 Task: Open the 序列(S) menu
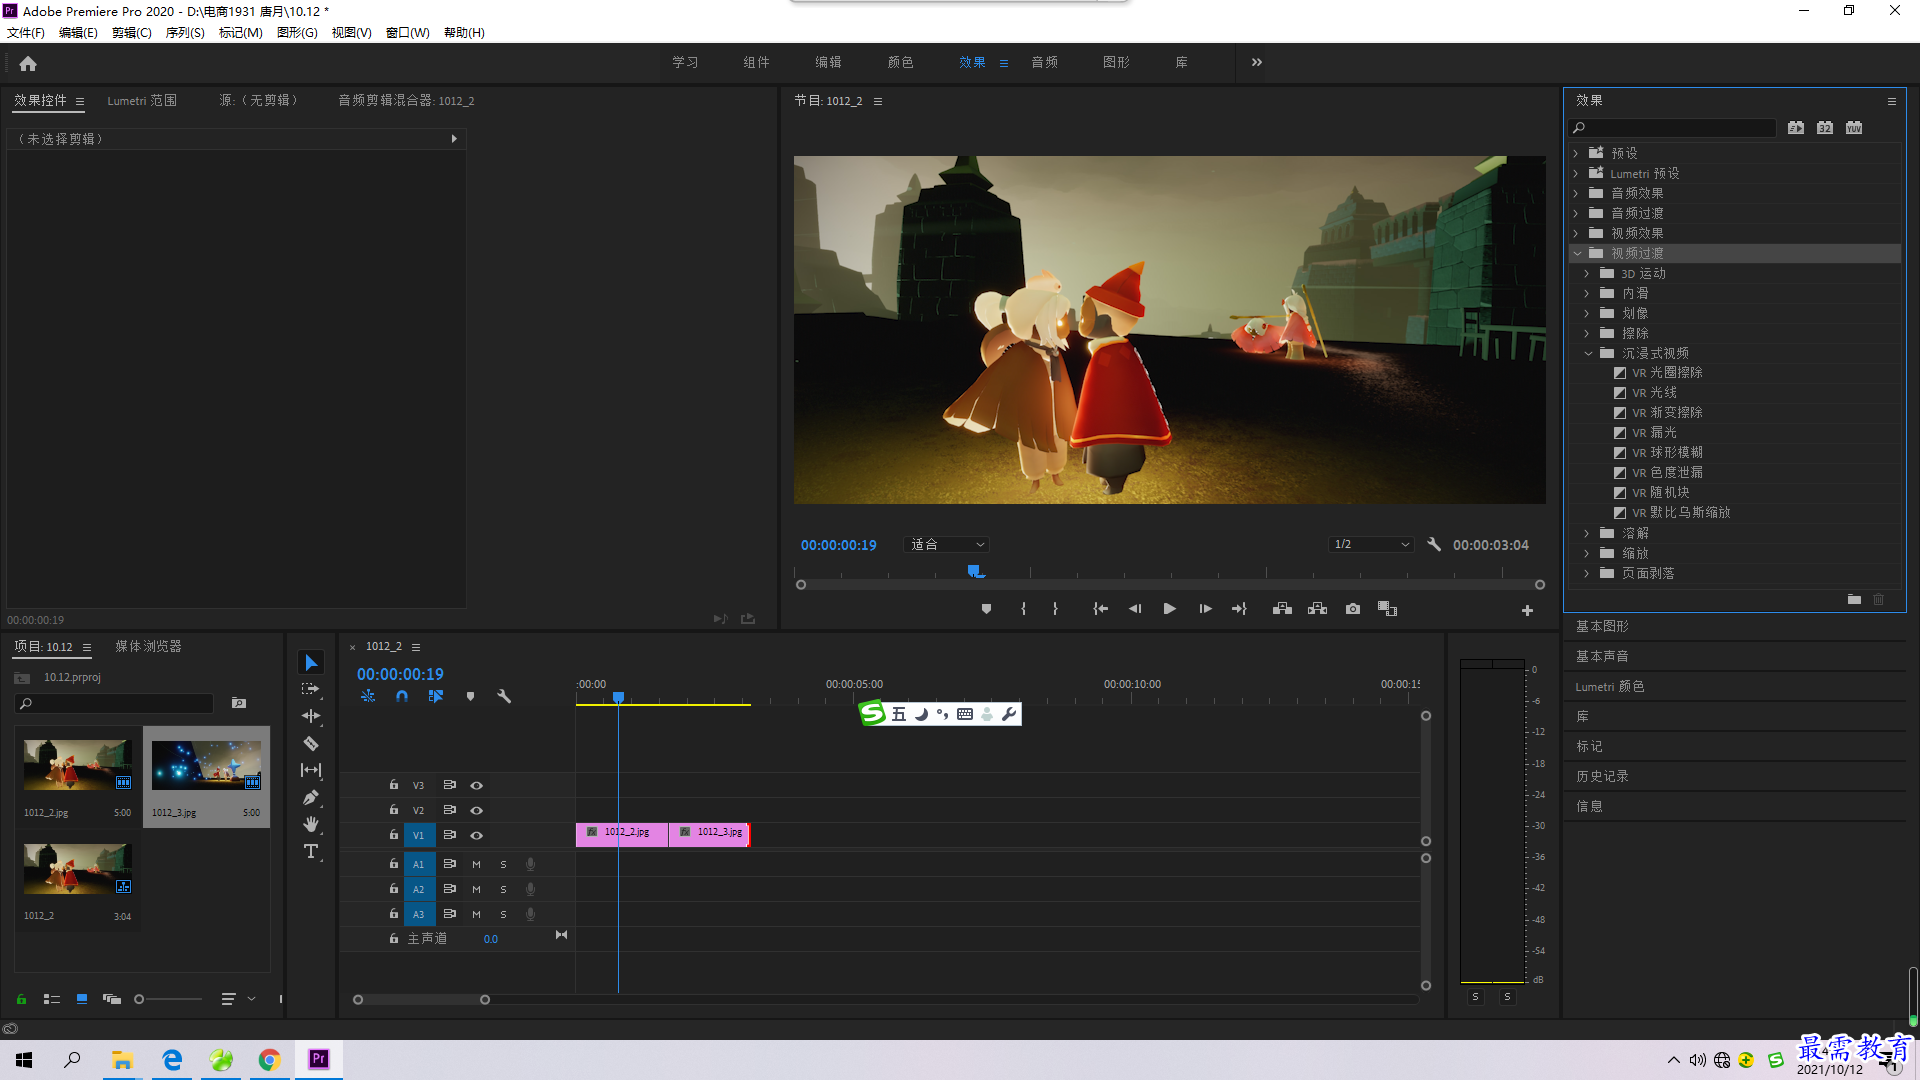coord(185,33)
